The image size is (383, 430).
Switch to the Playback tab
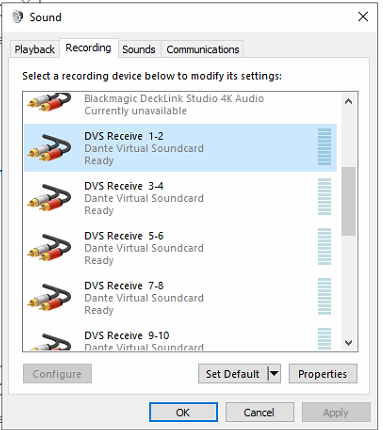34,49
